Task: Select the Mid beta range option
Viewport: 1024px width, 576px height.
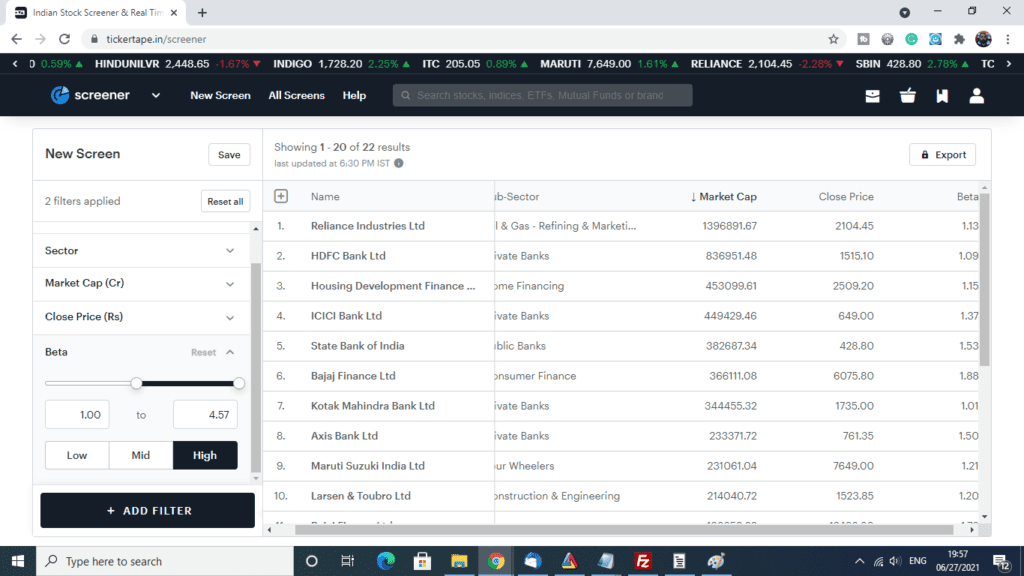Action: coord(141,455)
